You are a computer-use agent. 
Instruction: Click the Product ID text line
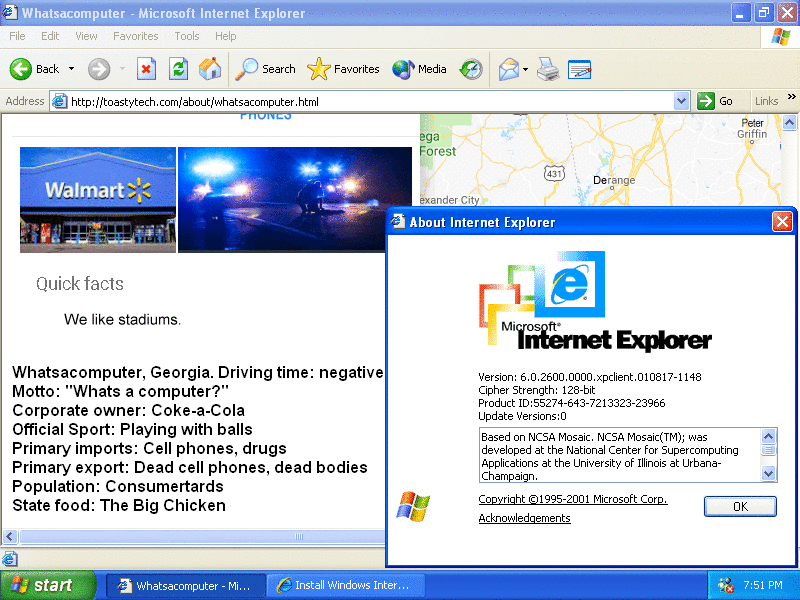click(x=571, y=403)
